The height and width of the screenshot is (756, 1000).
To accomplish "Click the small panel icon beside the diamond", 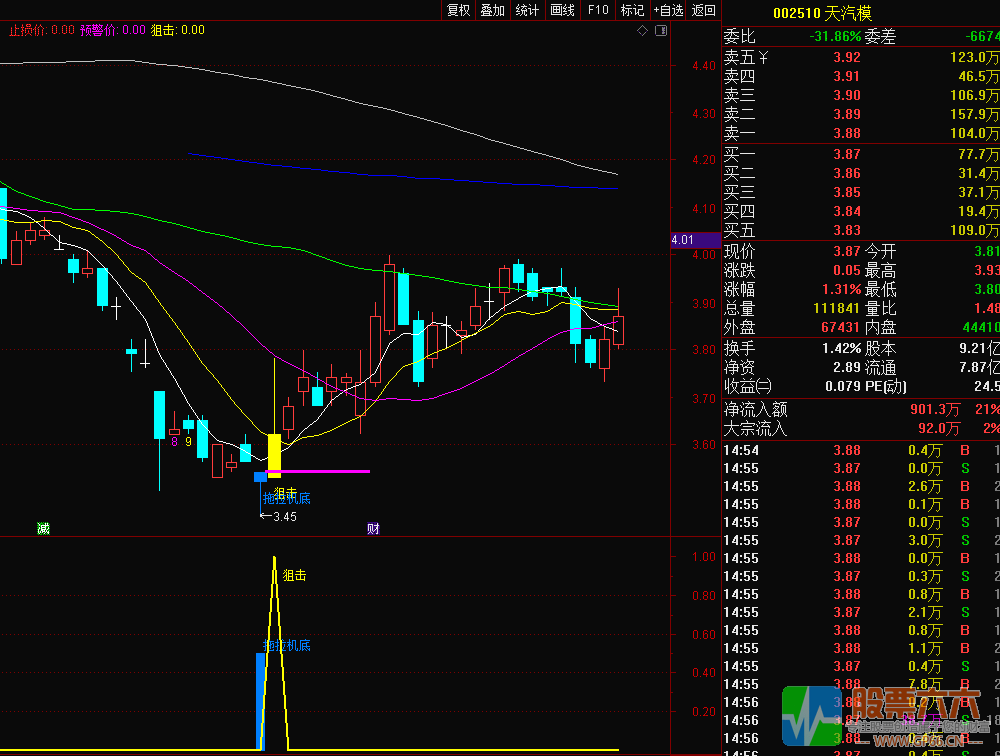I will 659,31.
